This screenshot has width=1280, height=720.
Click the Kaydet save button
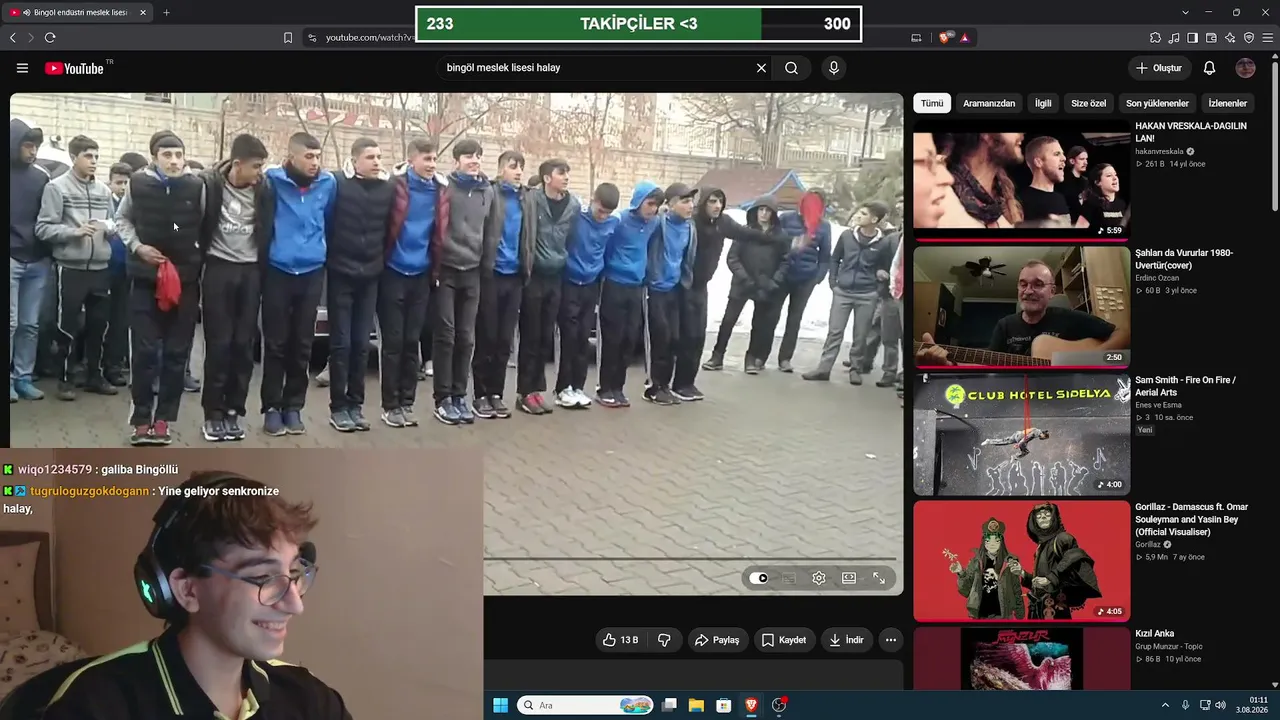click(784, 640)
